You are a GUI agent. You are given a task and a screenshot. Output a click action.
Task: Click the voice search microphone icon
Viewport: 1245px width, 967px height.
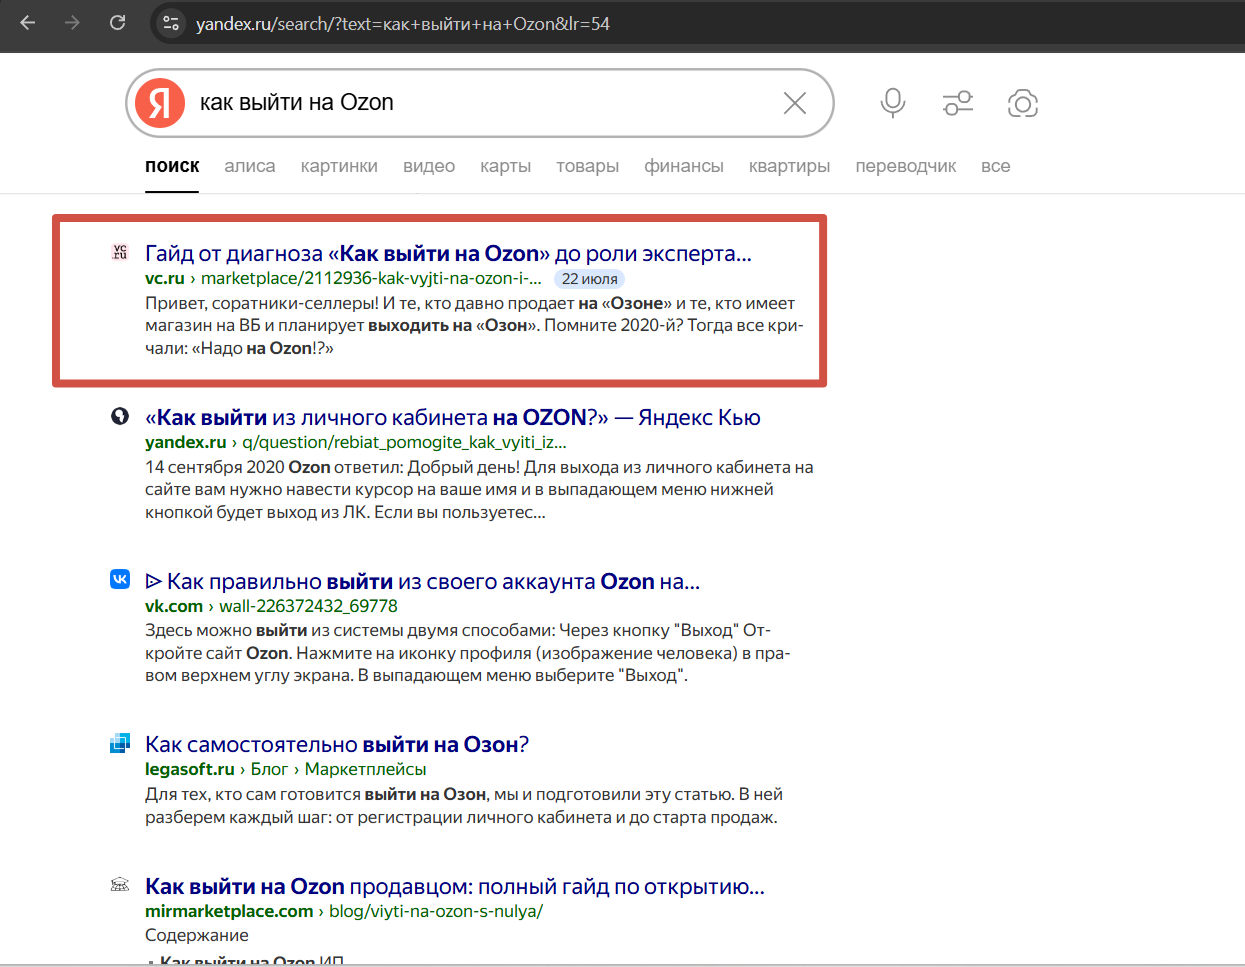tap(892, 103)
